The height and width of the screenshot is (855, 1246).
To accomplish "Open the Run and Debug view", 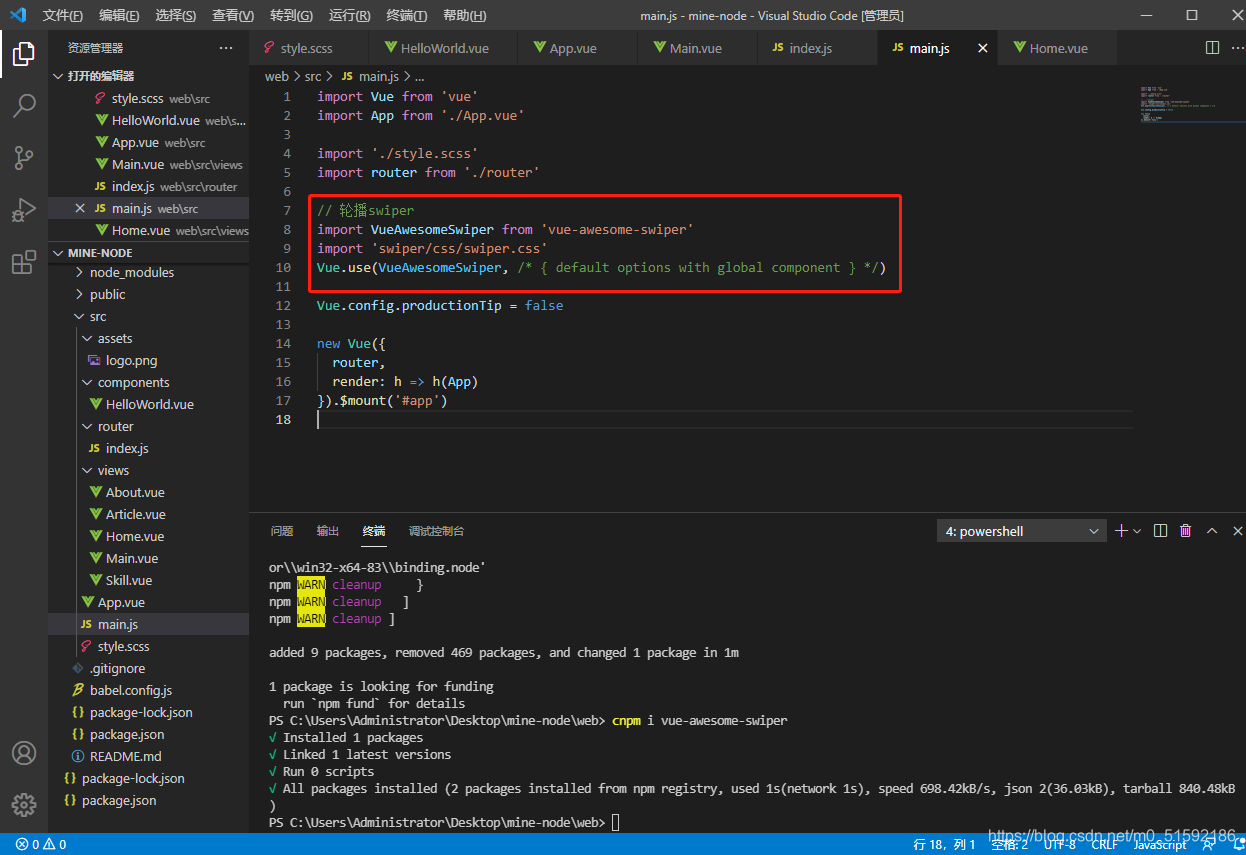I will pyautogui.click(x=24, y=210).
